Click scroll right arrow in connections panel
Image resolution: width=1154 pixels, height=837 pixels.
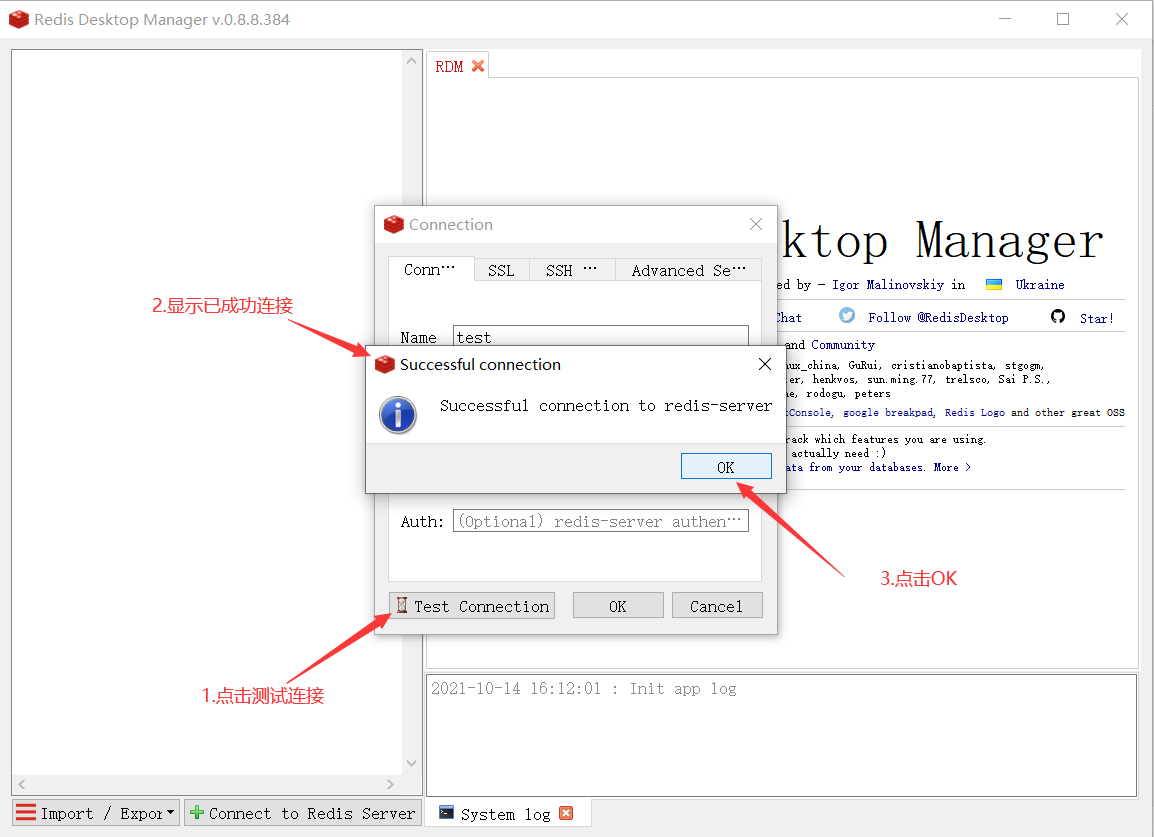[x=390, y=784]
